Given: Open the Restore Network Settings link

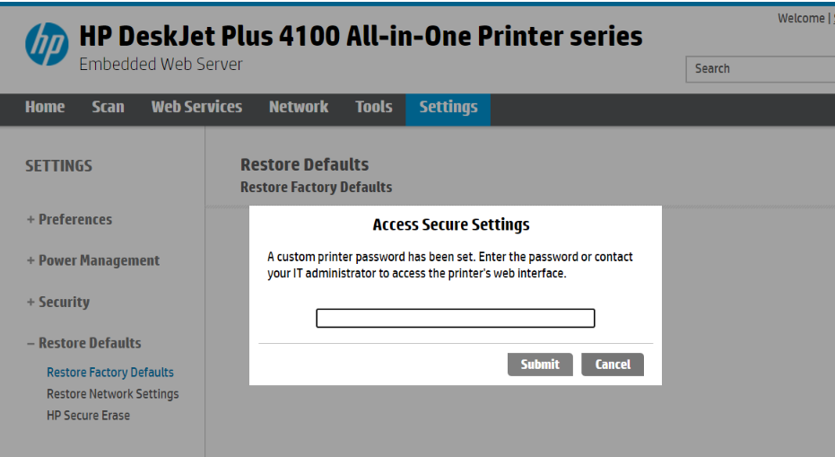Looking at the screenshot, I should pyautogui.click(x=112, y=394).
